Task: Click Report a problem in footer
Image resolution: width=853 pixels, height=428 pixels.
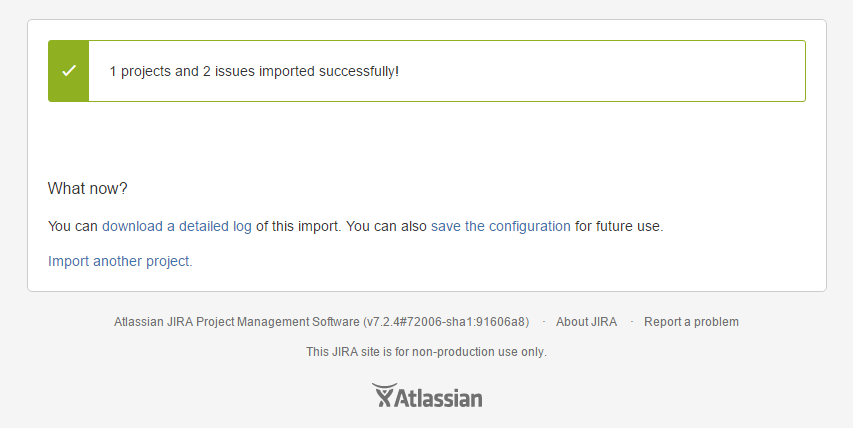Action: 691,322
